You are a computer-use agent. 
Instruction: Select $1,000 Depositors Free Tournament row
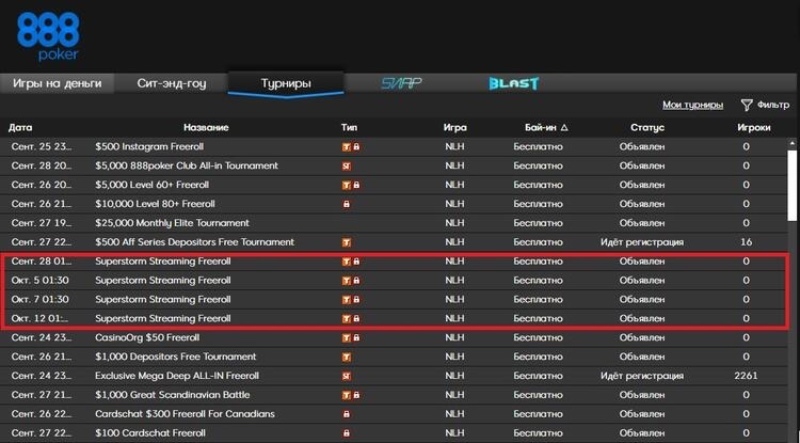pos(394,357)
